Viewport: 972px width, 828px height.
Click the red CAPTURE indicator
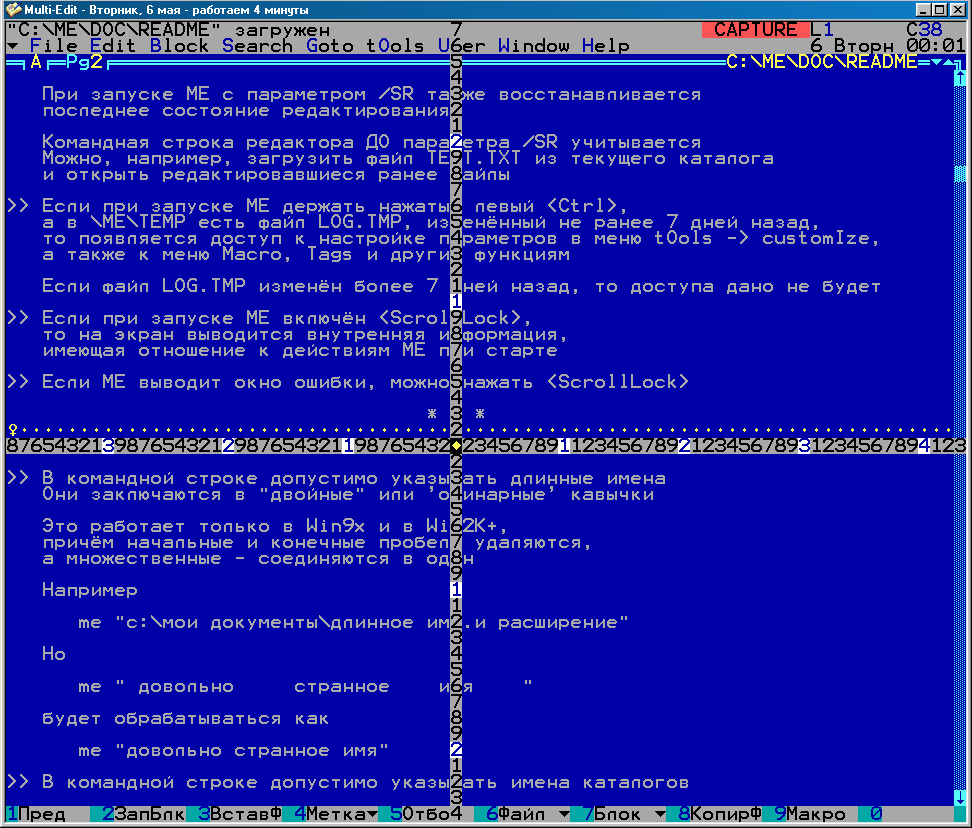(755, 30)
